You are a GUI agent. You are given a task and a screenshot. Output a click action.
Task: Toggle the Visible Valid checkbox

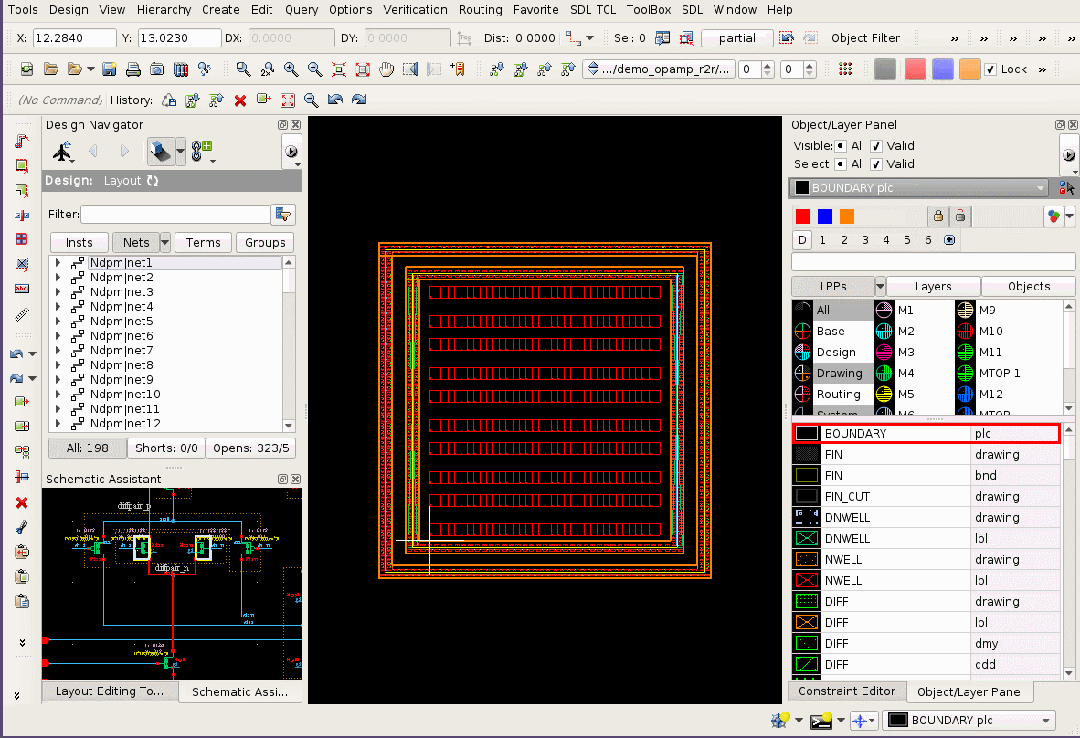pos(876,146)
